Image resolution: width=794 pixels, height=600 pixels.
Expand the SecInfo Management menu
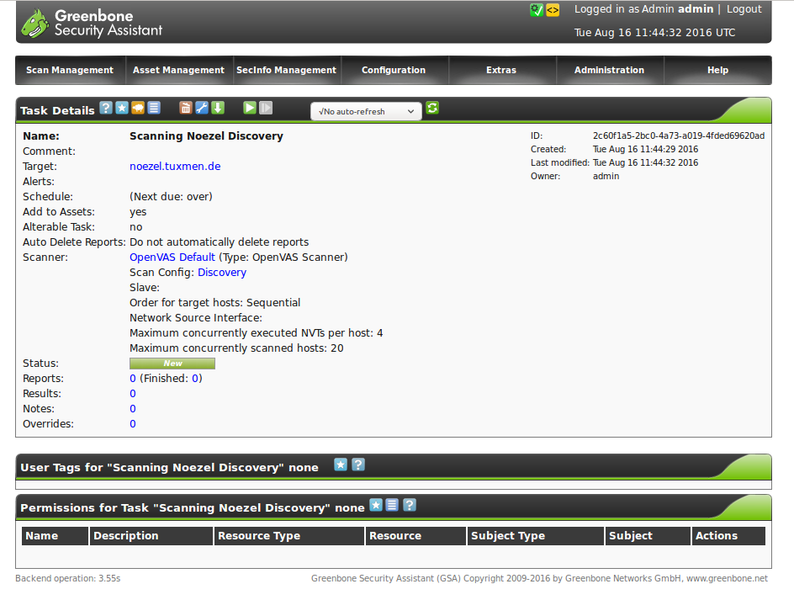tap(286, 70)
